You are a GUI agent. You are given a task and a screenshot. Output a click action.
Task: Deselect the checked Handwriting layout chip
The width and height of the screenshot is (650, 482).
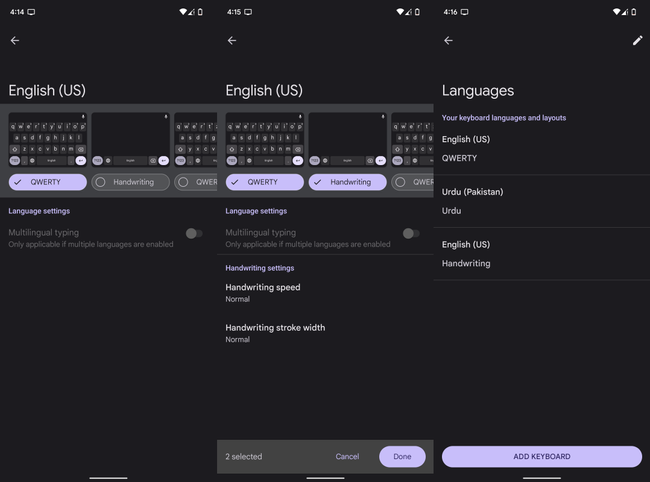(x=348, y=182)
